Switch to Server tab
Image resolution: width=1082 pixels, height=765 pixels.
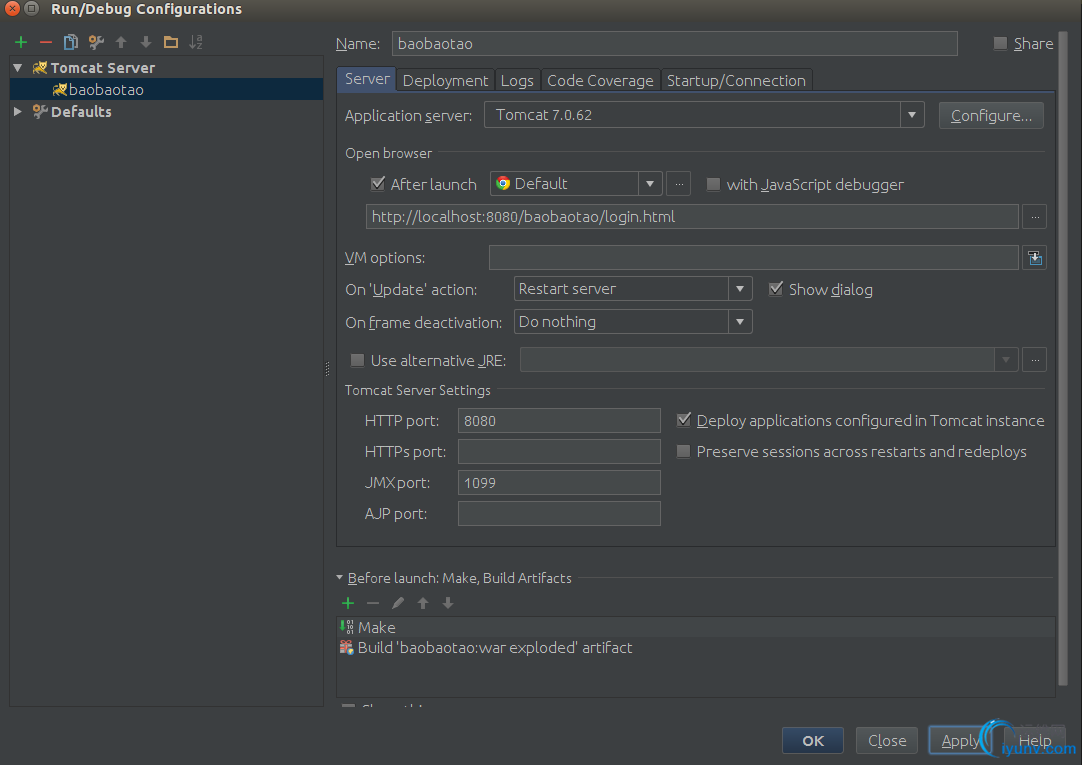click(x=367, y=79)
